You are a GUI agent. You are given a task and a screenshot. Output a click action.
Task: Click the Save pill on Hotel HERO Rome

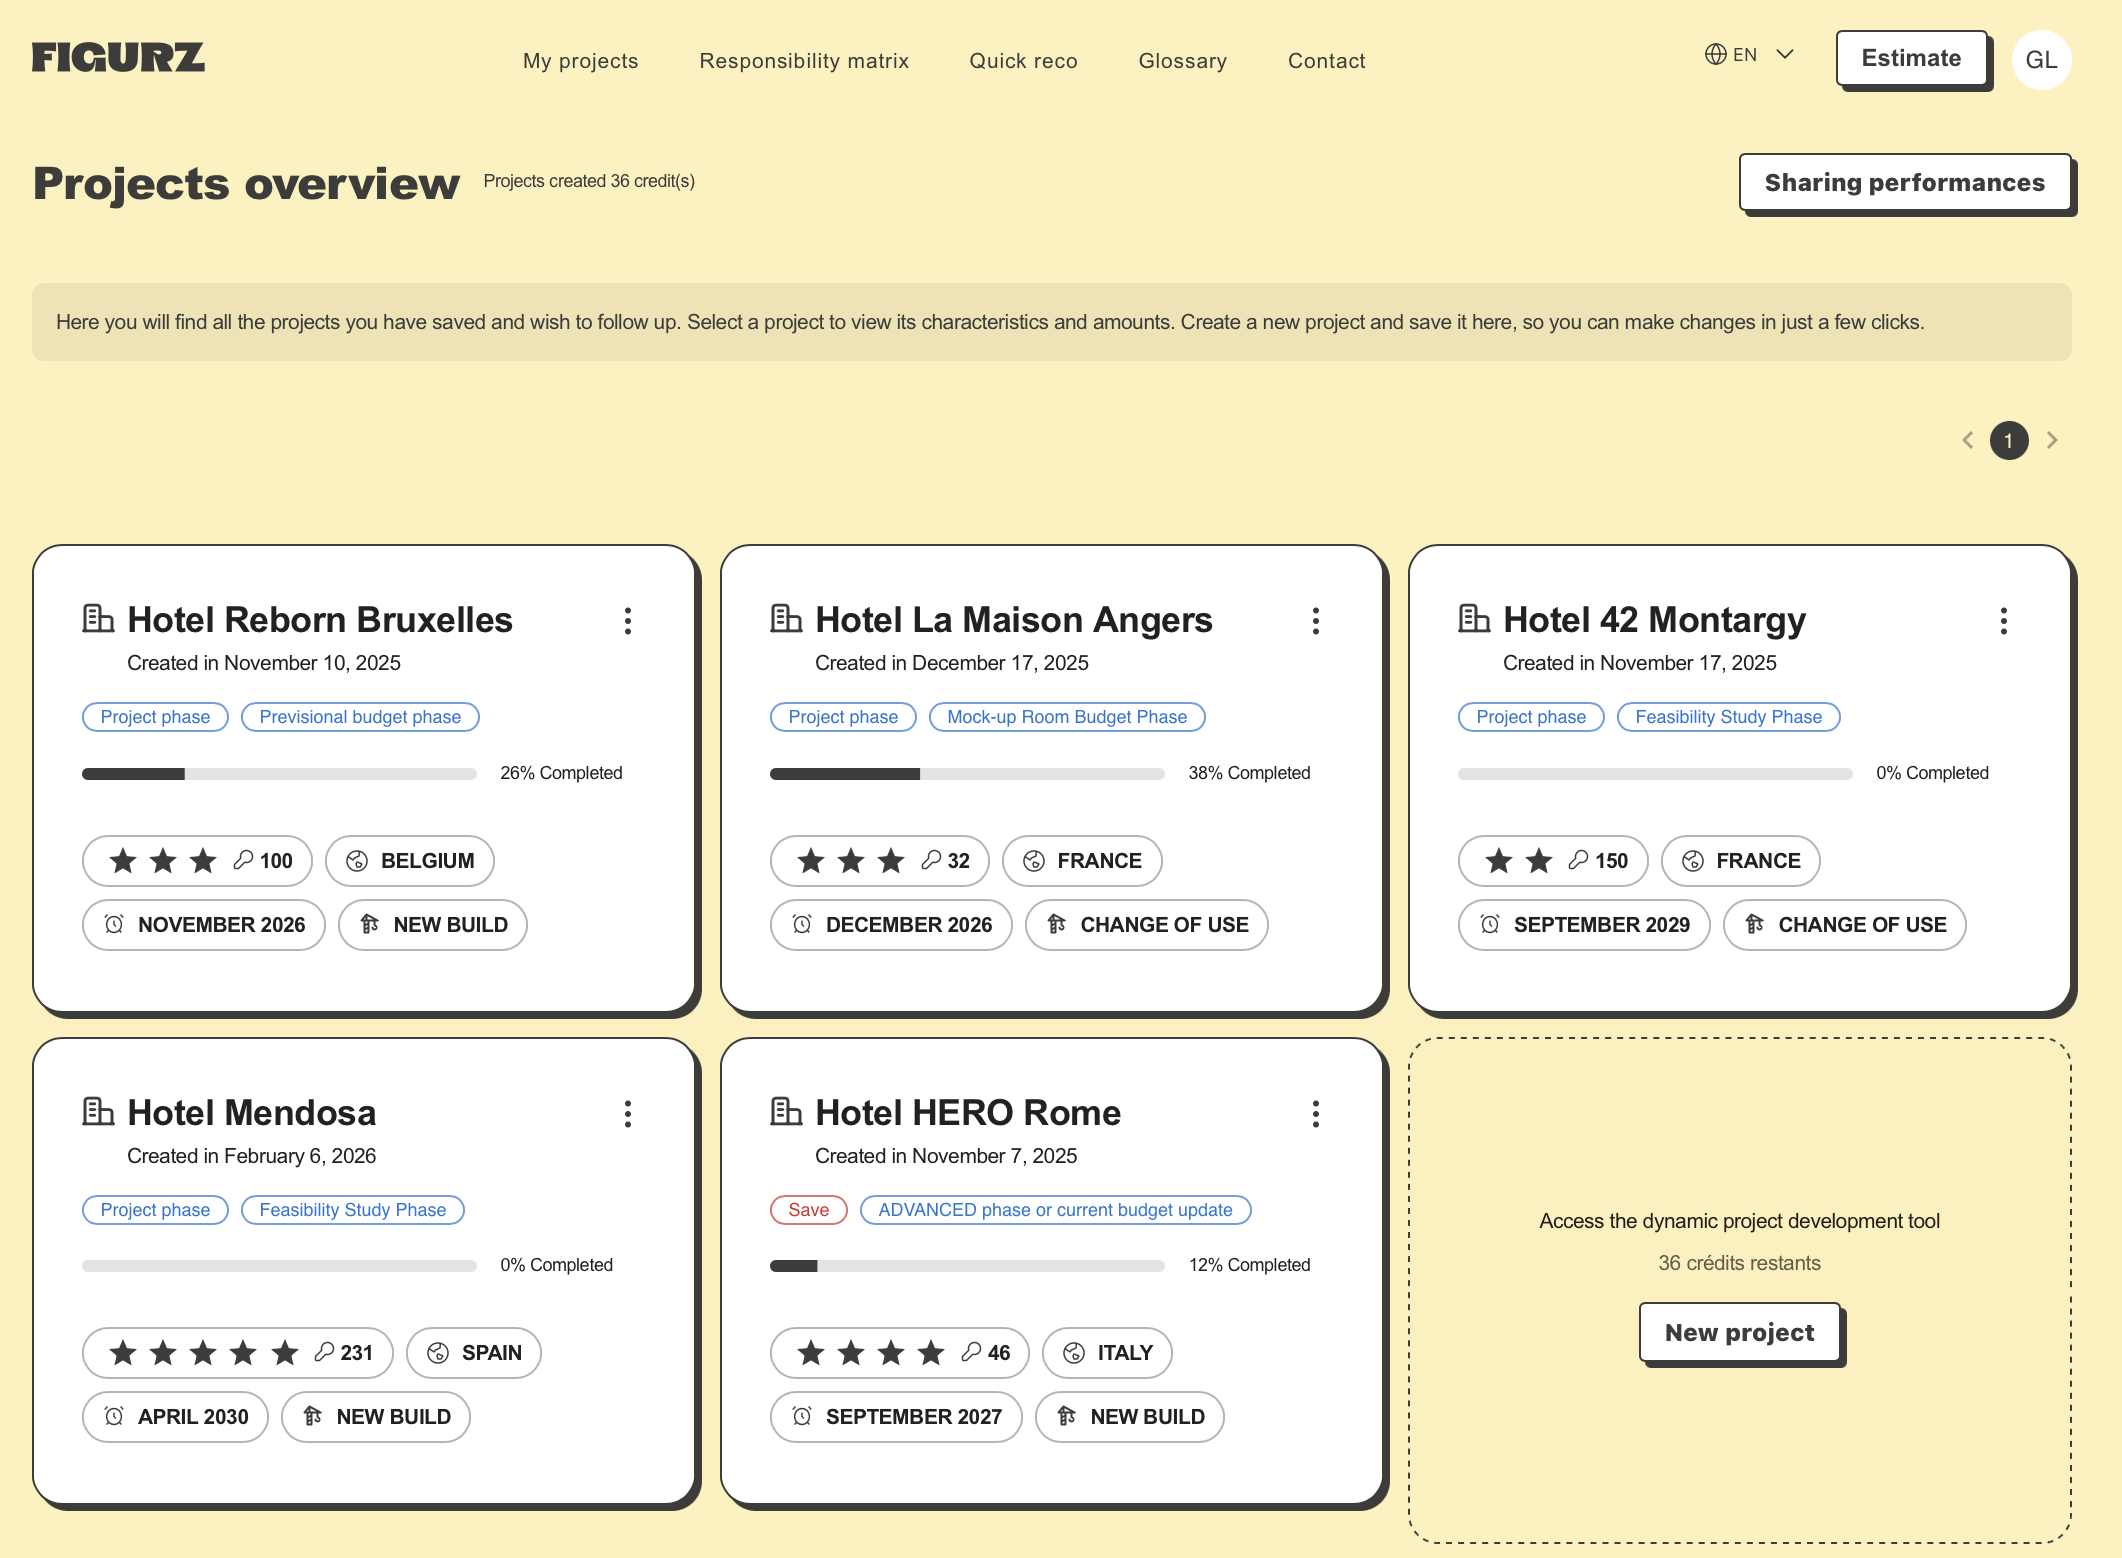point(808,1209)
